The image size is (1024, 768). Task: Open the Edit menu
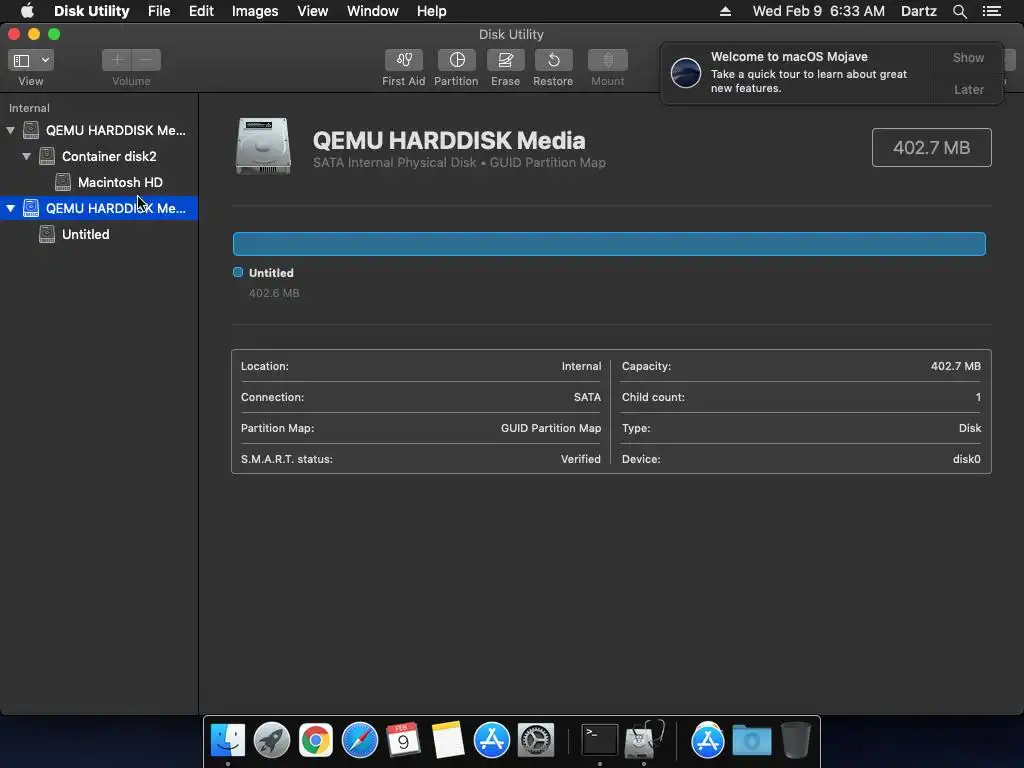tap(201, 11)
